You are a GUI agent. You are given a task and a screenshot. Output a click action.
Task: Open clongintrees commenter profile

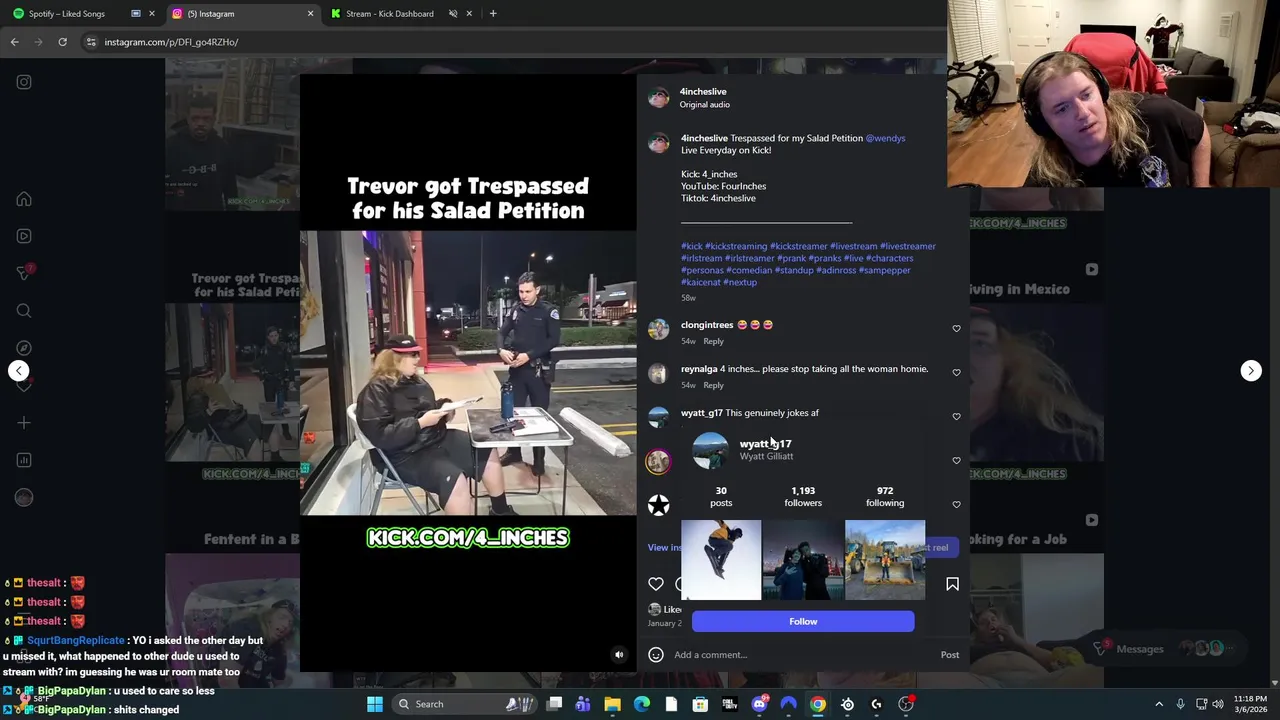707,325
